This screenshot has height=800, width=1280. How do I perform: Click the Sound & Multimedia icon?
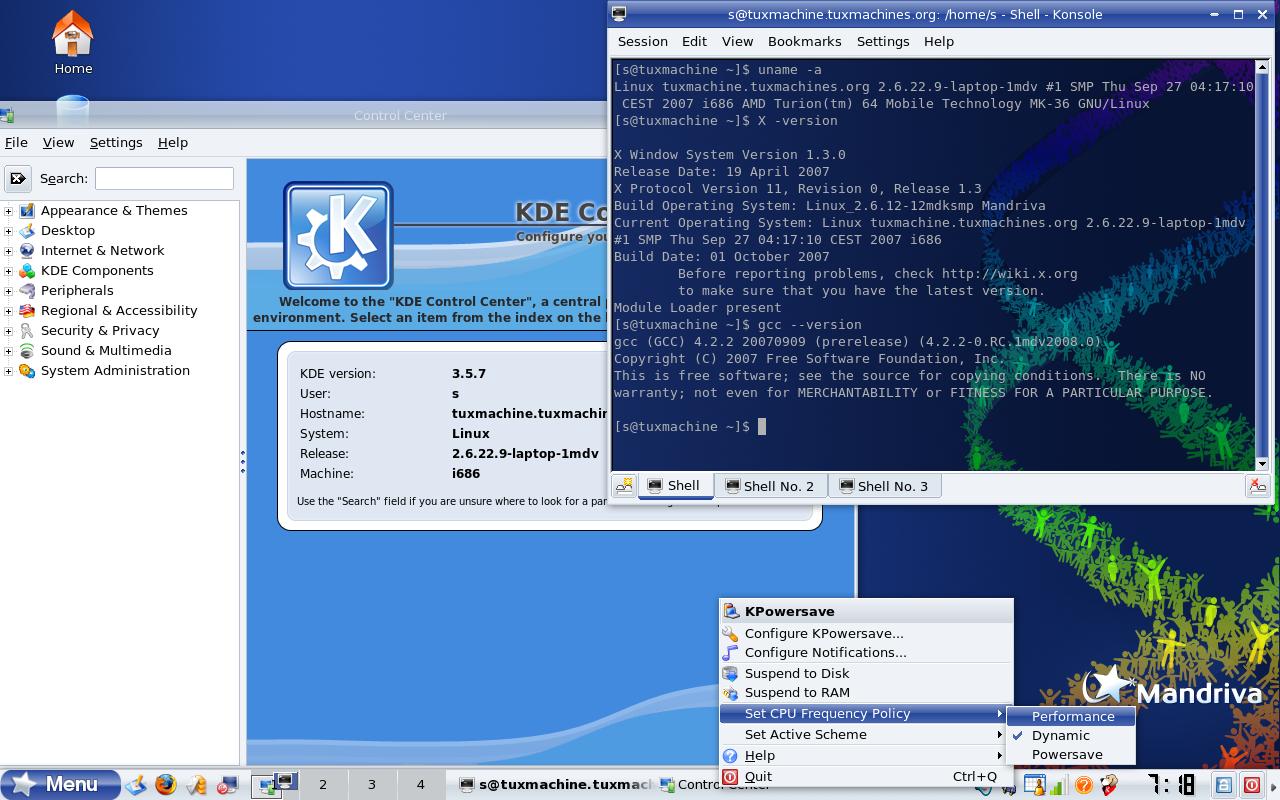[x=27, y=351]
